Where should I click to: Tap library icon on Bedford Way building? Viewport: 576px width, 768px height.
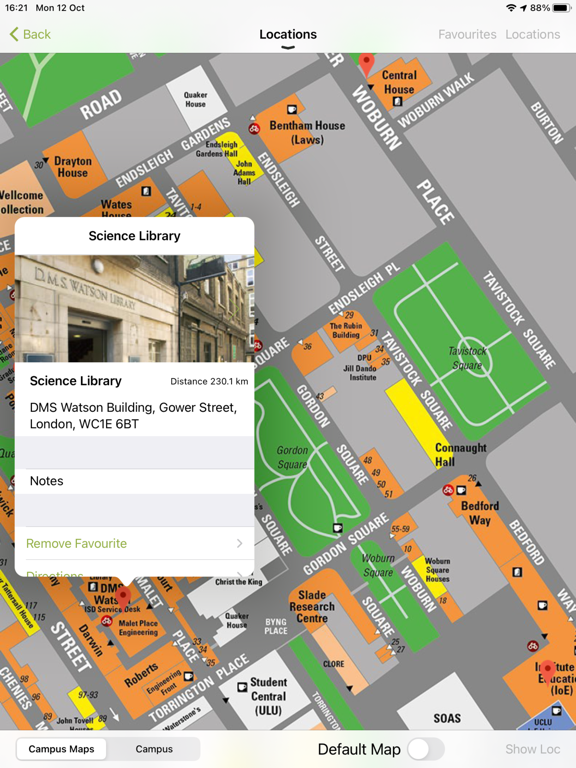point(517,572)
